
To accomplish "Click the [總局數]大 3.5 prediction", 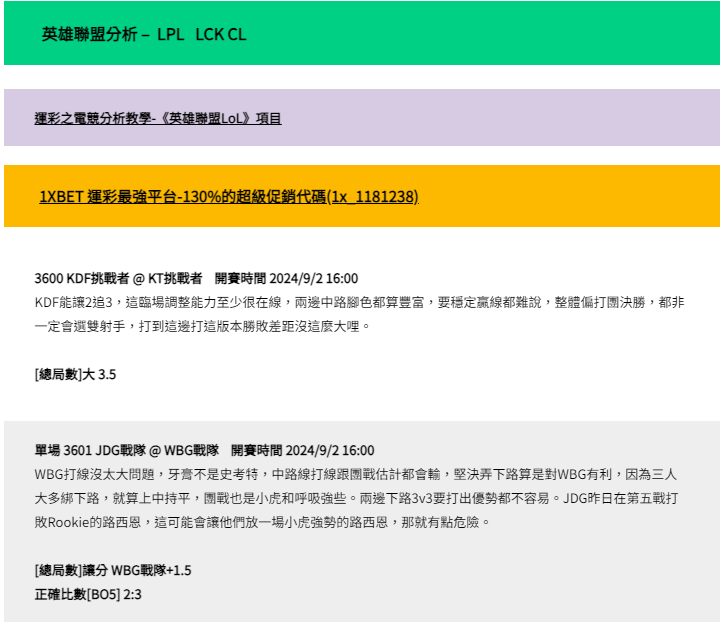I will 75,374.
